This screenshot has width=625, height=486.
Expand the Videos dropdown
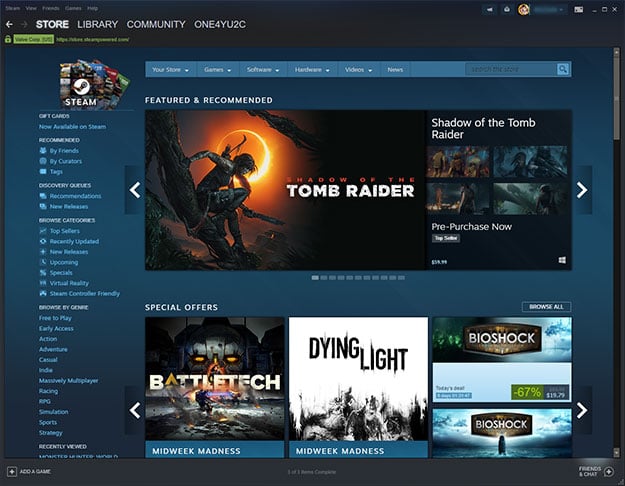pos(358,69)
